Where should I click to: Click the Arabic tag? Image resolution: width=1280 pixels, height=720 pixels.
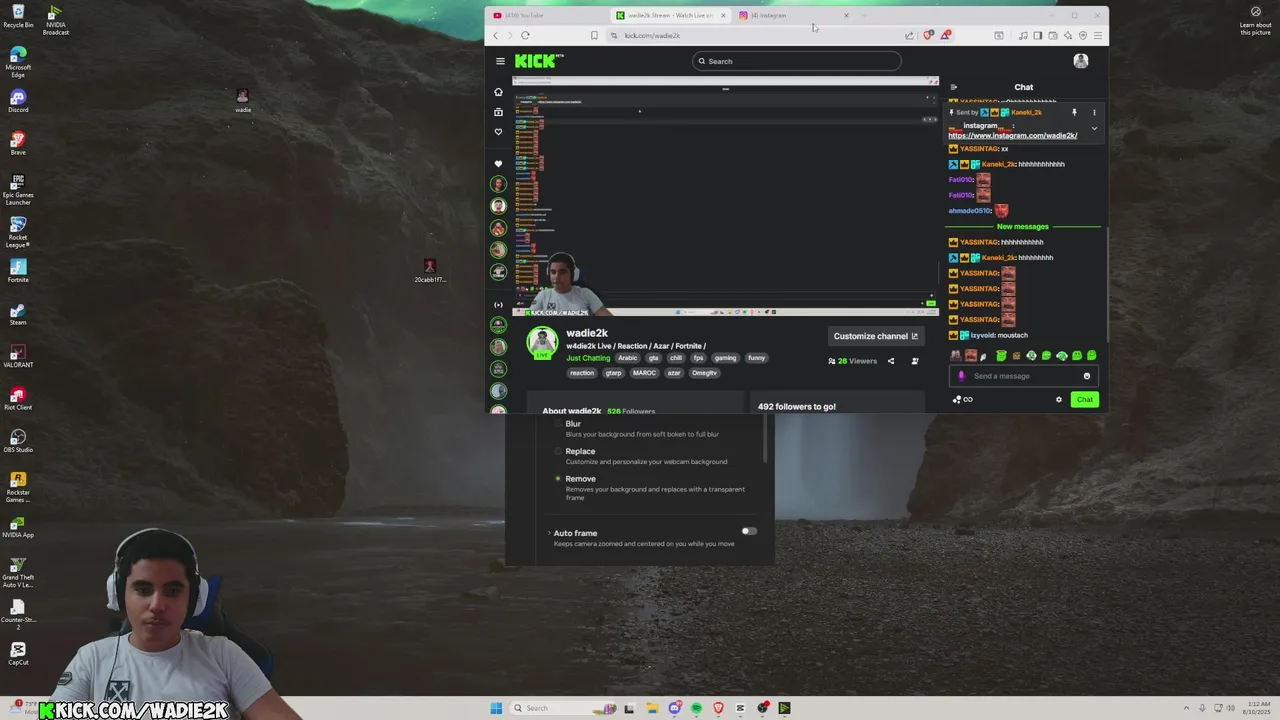(x=627, y=358)
